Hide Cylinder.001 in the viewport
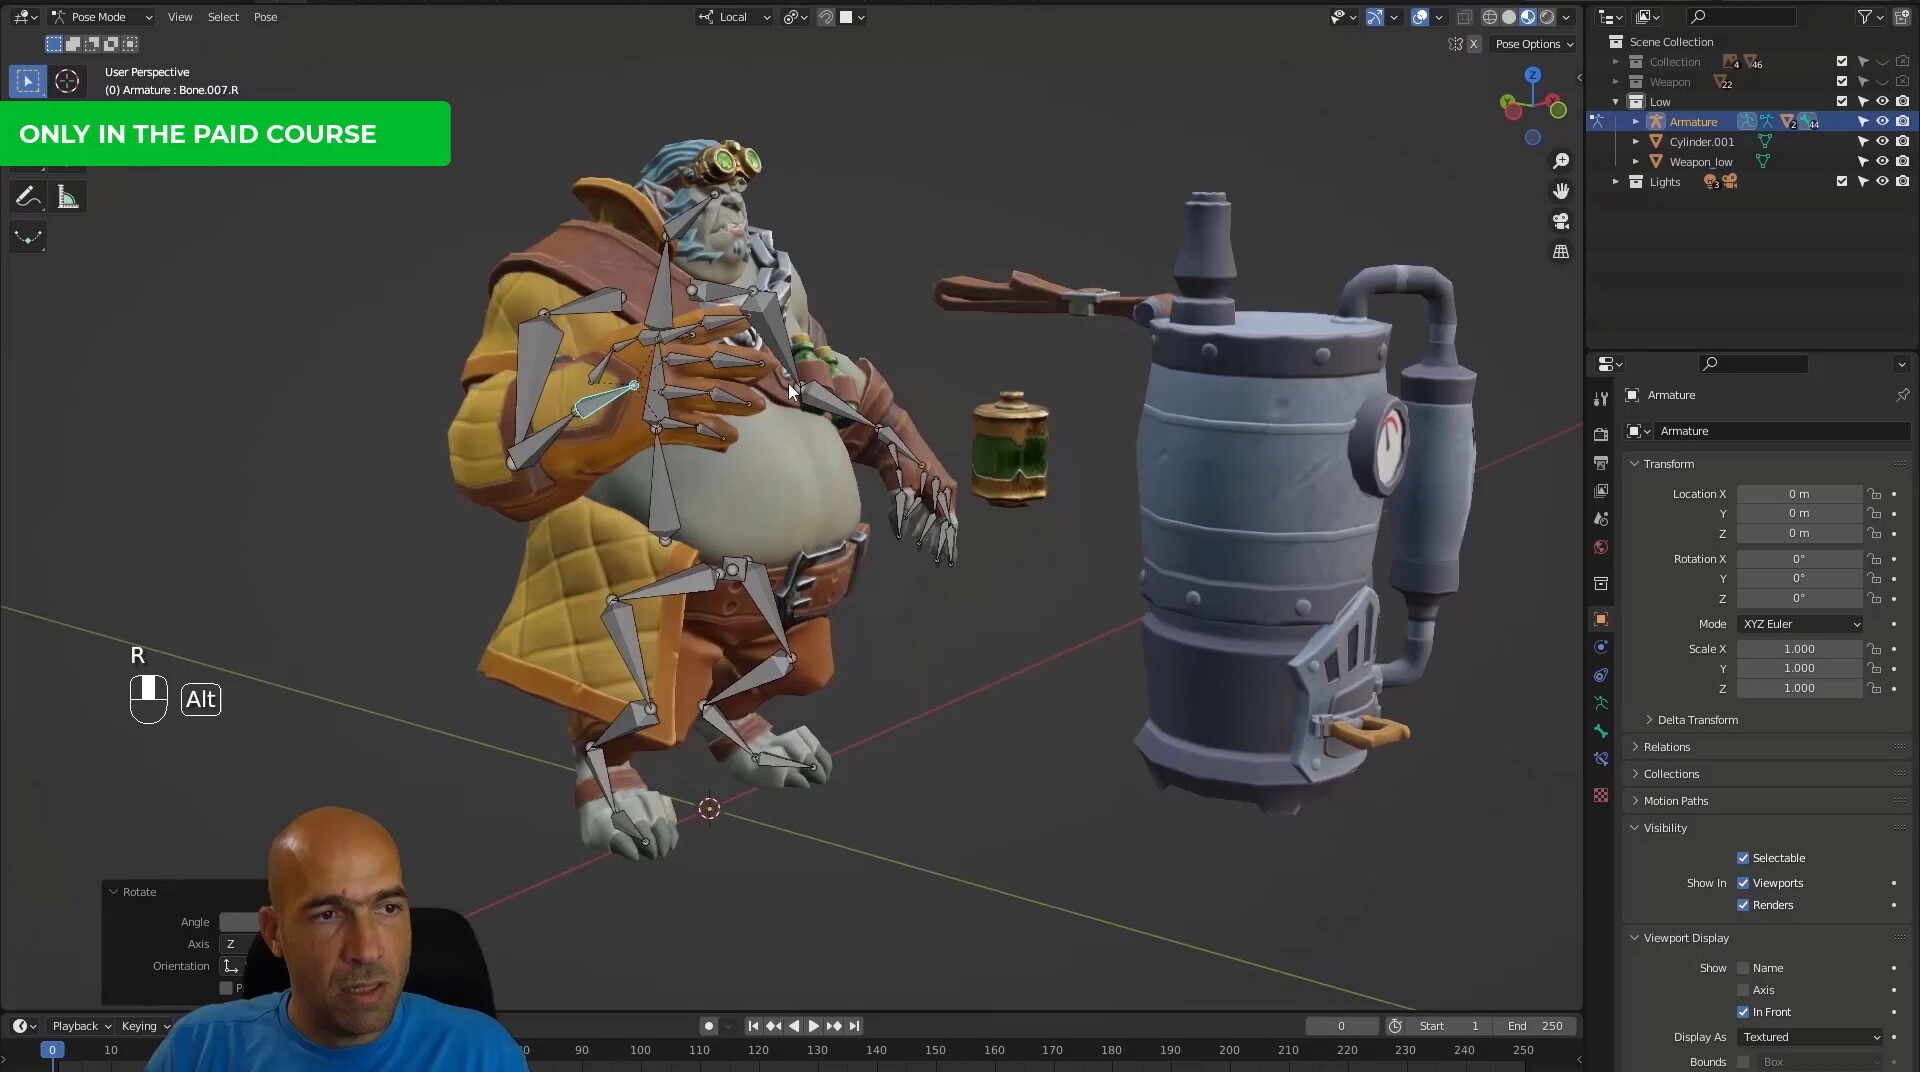Screen dimensions: 1920x1072 [1883, 142]
